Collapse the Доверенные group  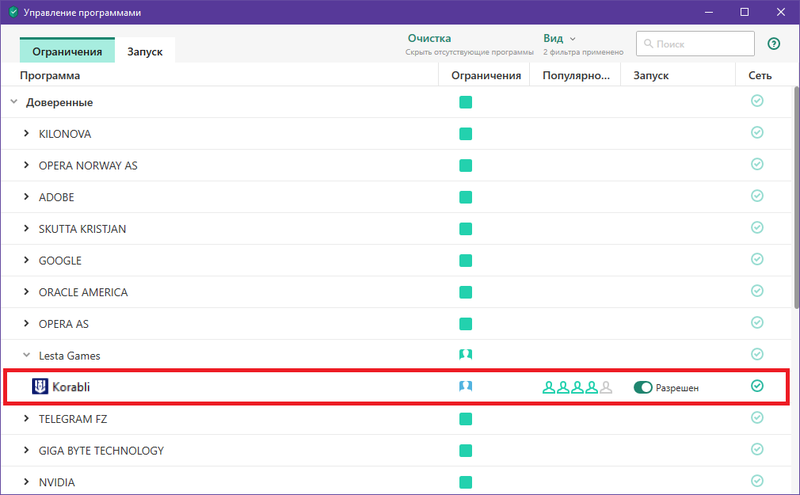[x=14, y=102]
